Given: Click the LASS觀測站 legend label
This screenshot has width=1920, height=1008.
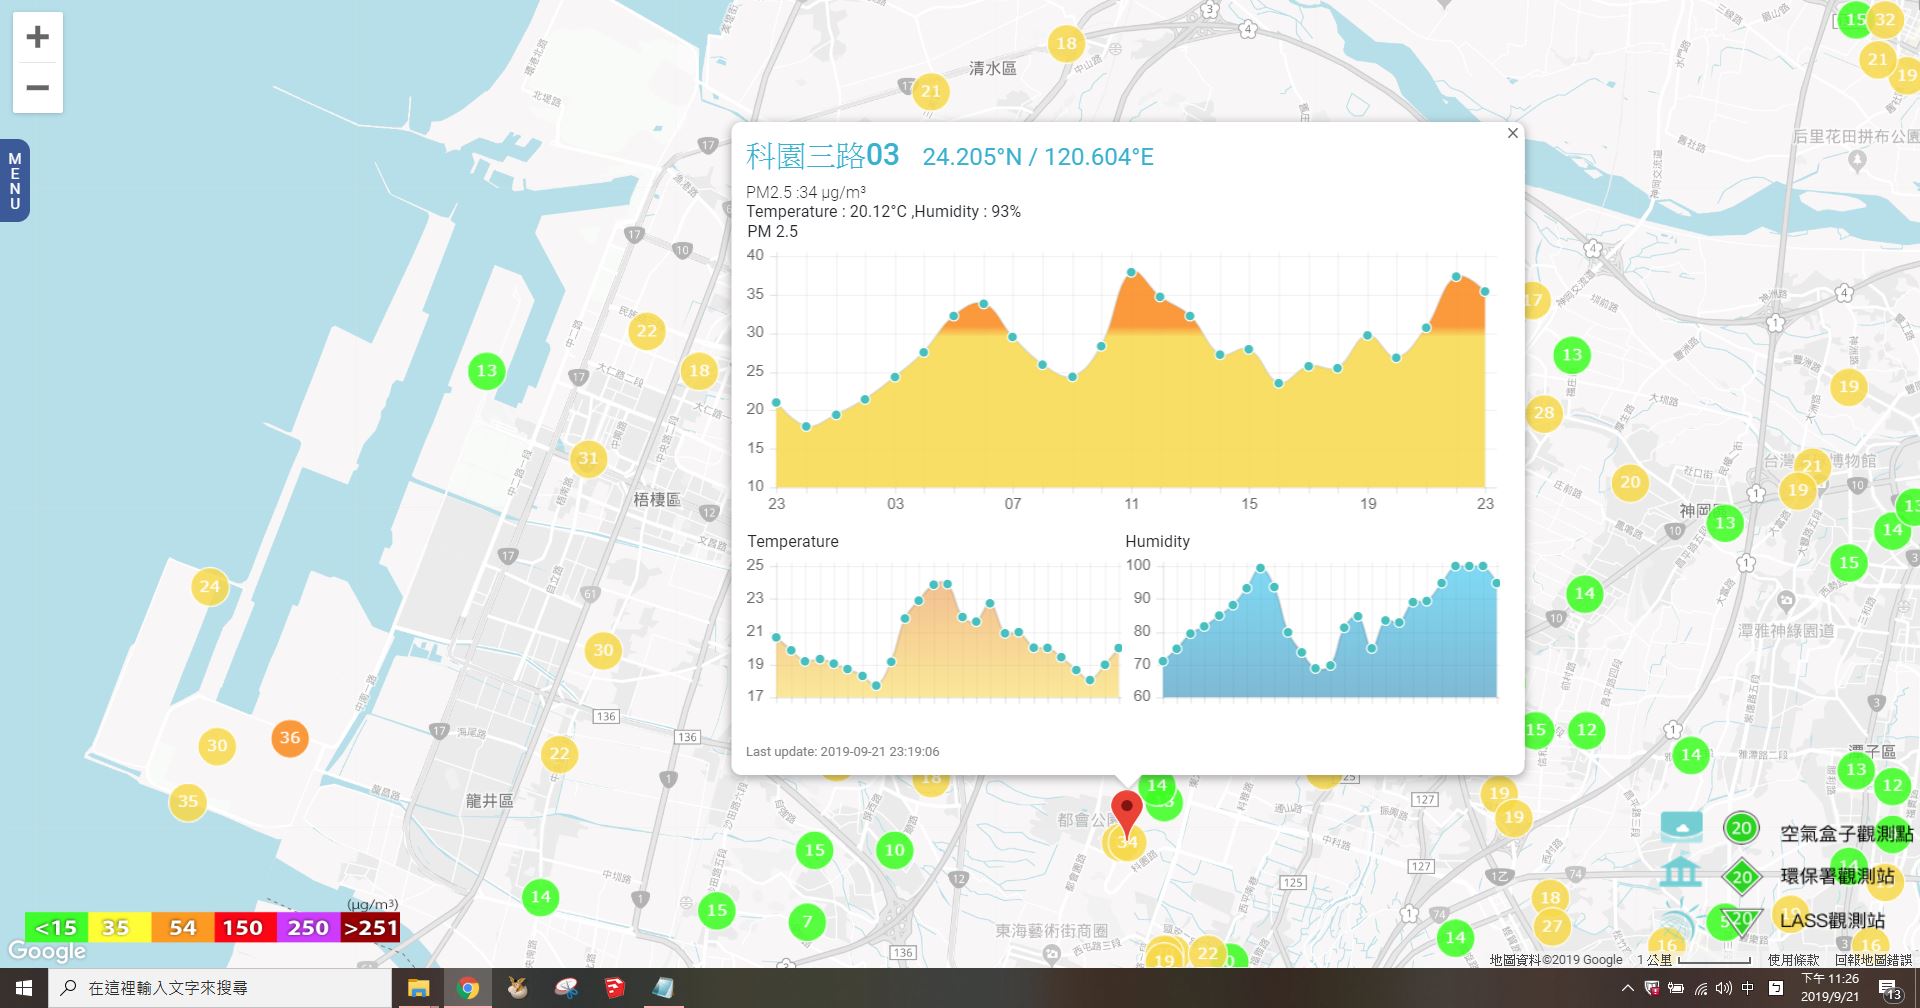Looking at the screenshot, I should click(x=1832, y=920).
